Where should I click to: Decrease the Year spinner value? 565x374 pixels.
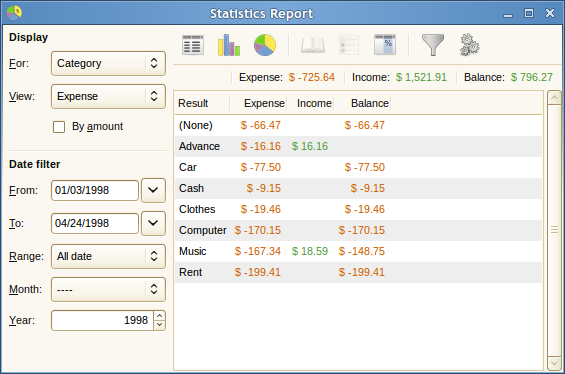[x=159, y=325]
